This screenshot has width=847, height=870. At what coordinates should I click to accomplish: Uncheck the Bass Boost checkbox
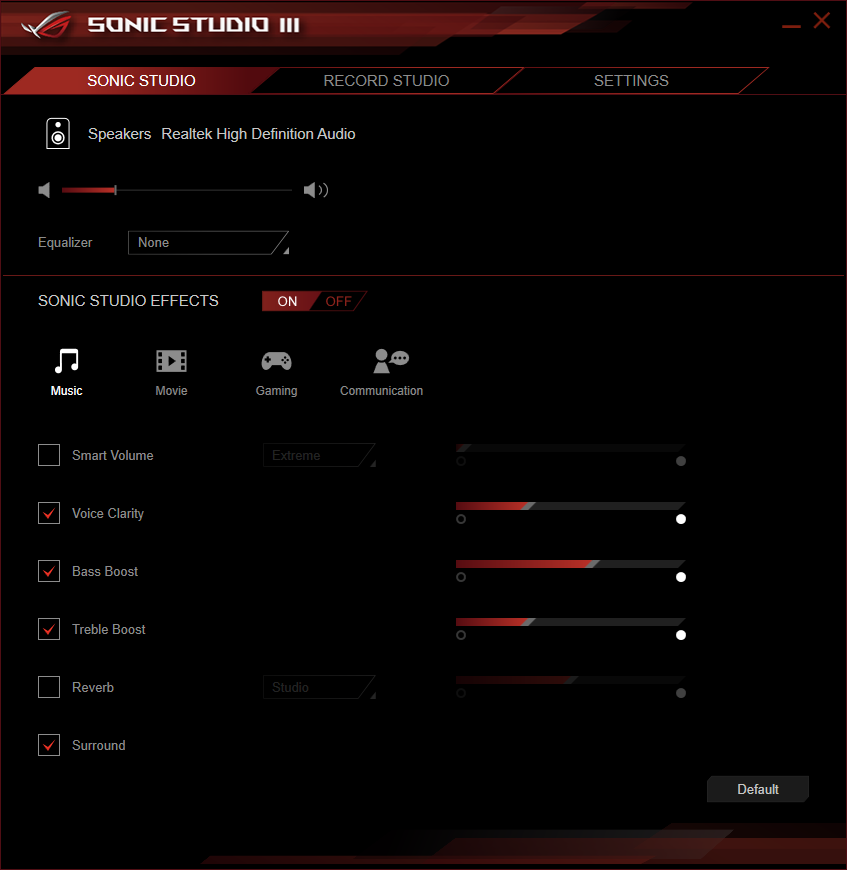49,571
